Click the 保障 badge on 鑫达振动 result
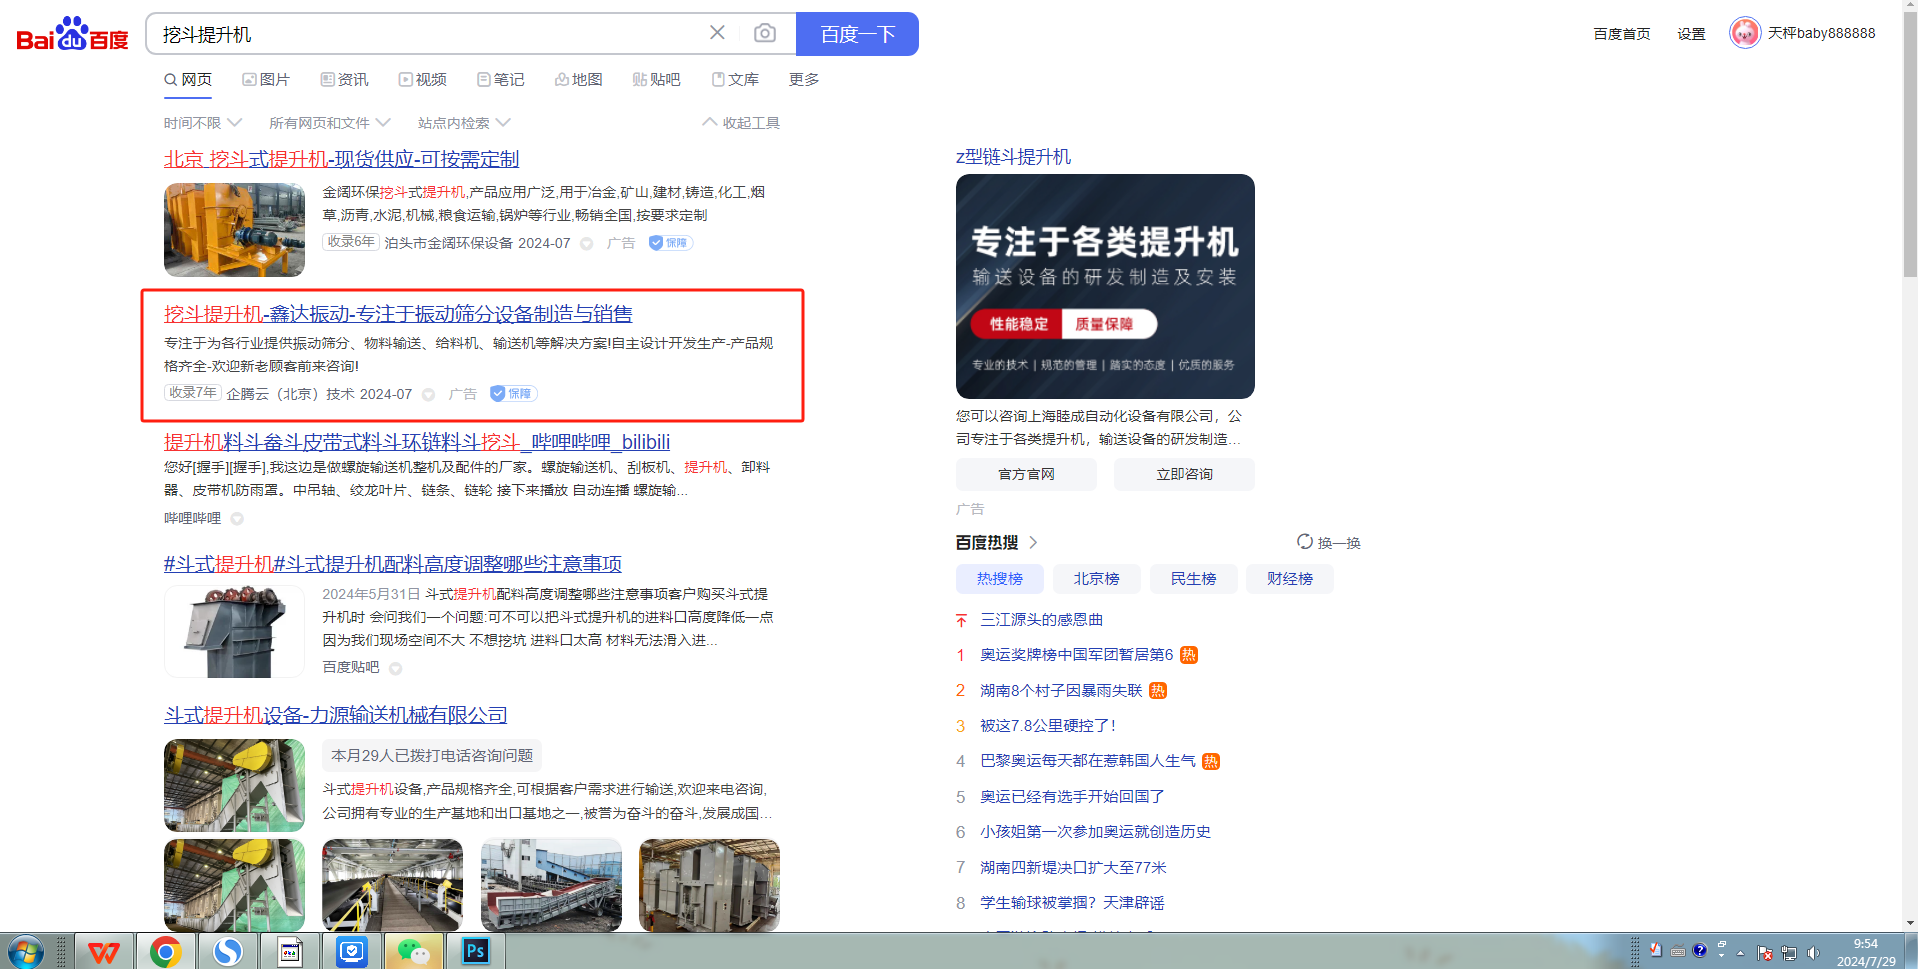 pyautogui.click(x=513, y=394)
